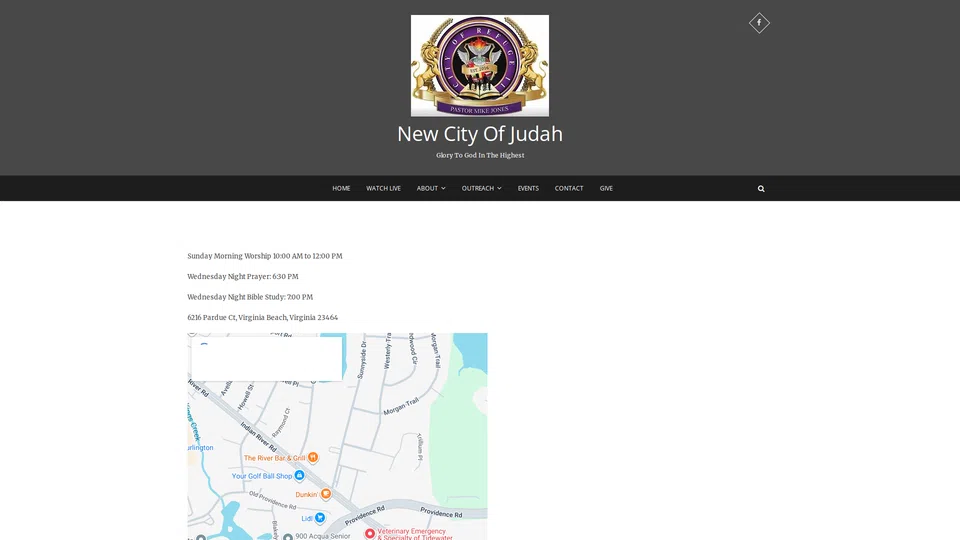Go to the HOME menu item
The height and width of the screenshot is (540, 960).
(341, 189)
